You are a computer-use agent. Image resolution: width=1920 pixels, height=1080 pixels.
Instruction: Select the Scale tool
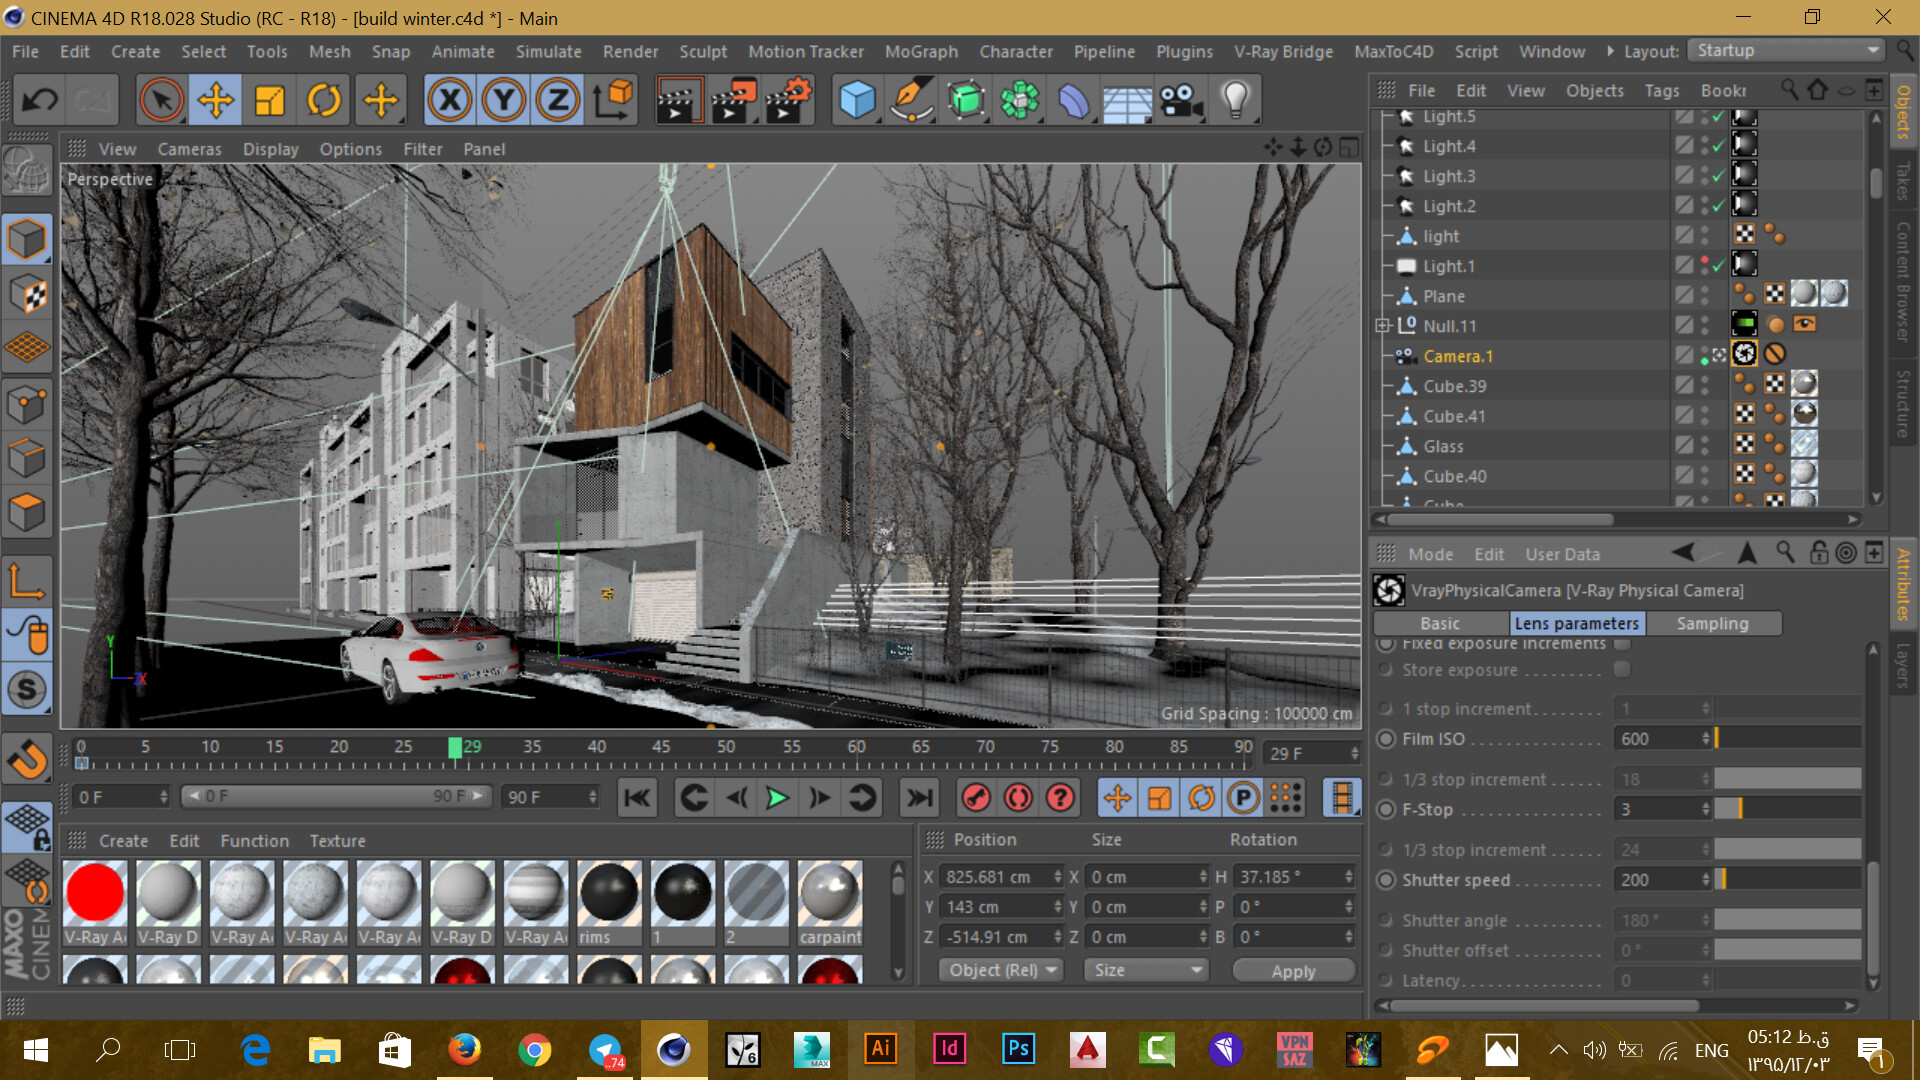click(269, 100)
